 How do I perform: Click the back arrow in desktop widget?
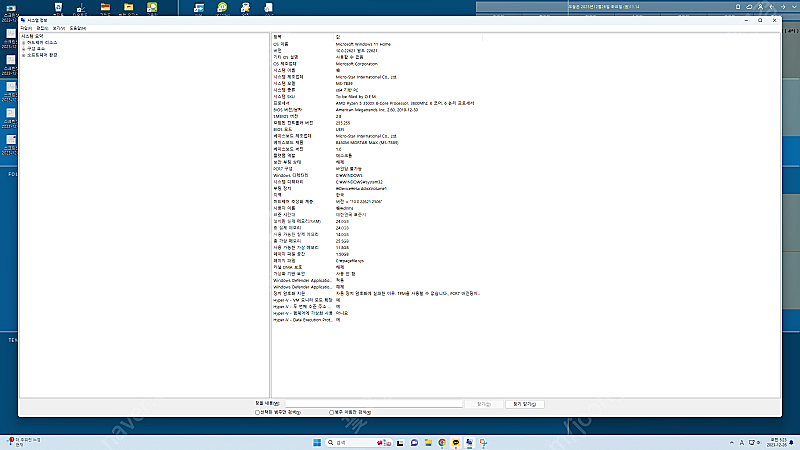point(771,7)
